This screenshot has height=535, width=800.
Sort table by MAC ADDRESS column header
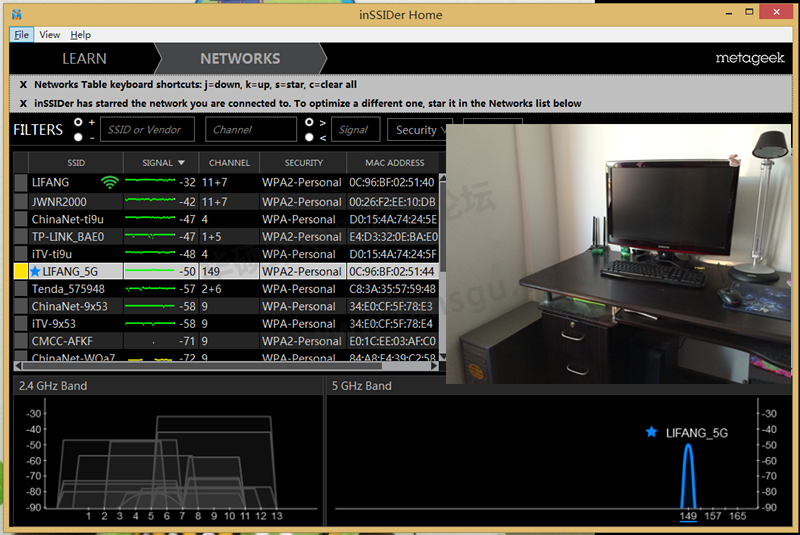point(394,163)
